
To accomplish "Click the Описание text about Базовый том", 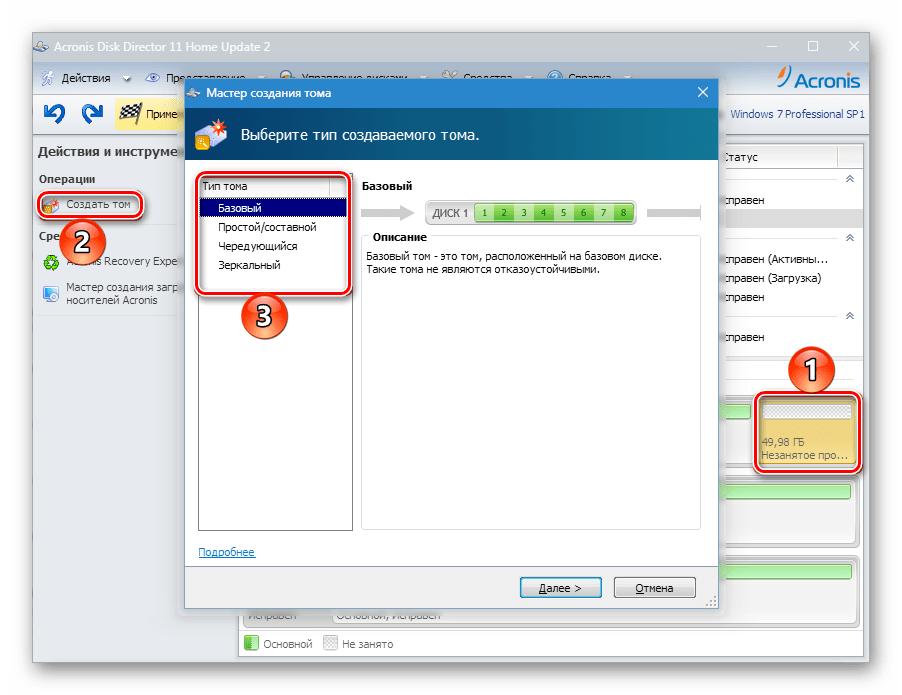I will 514,262.
